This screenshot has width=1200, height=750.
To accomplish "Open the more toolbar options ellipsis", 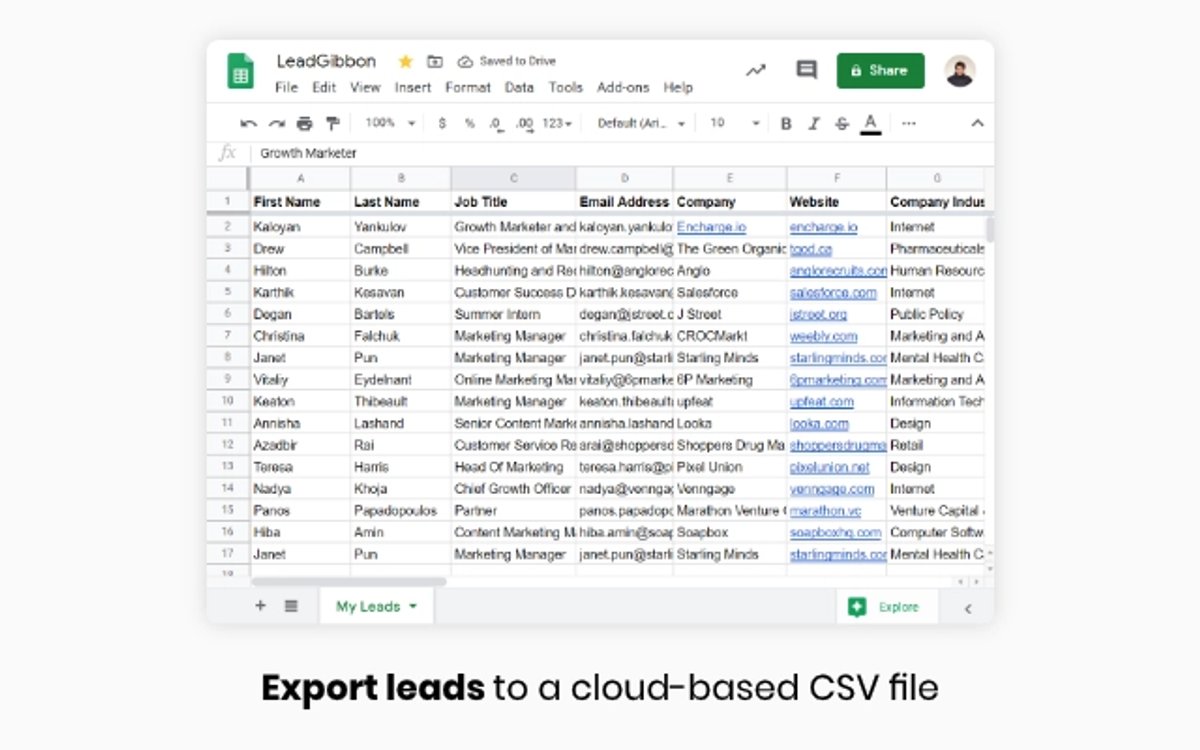I will click(908, 123).
